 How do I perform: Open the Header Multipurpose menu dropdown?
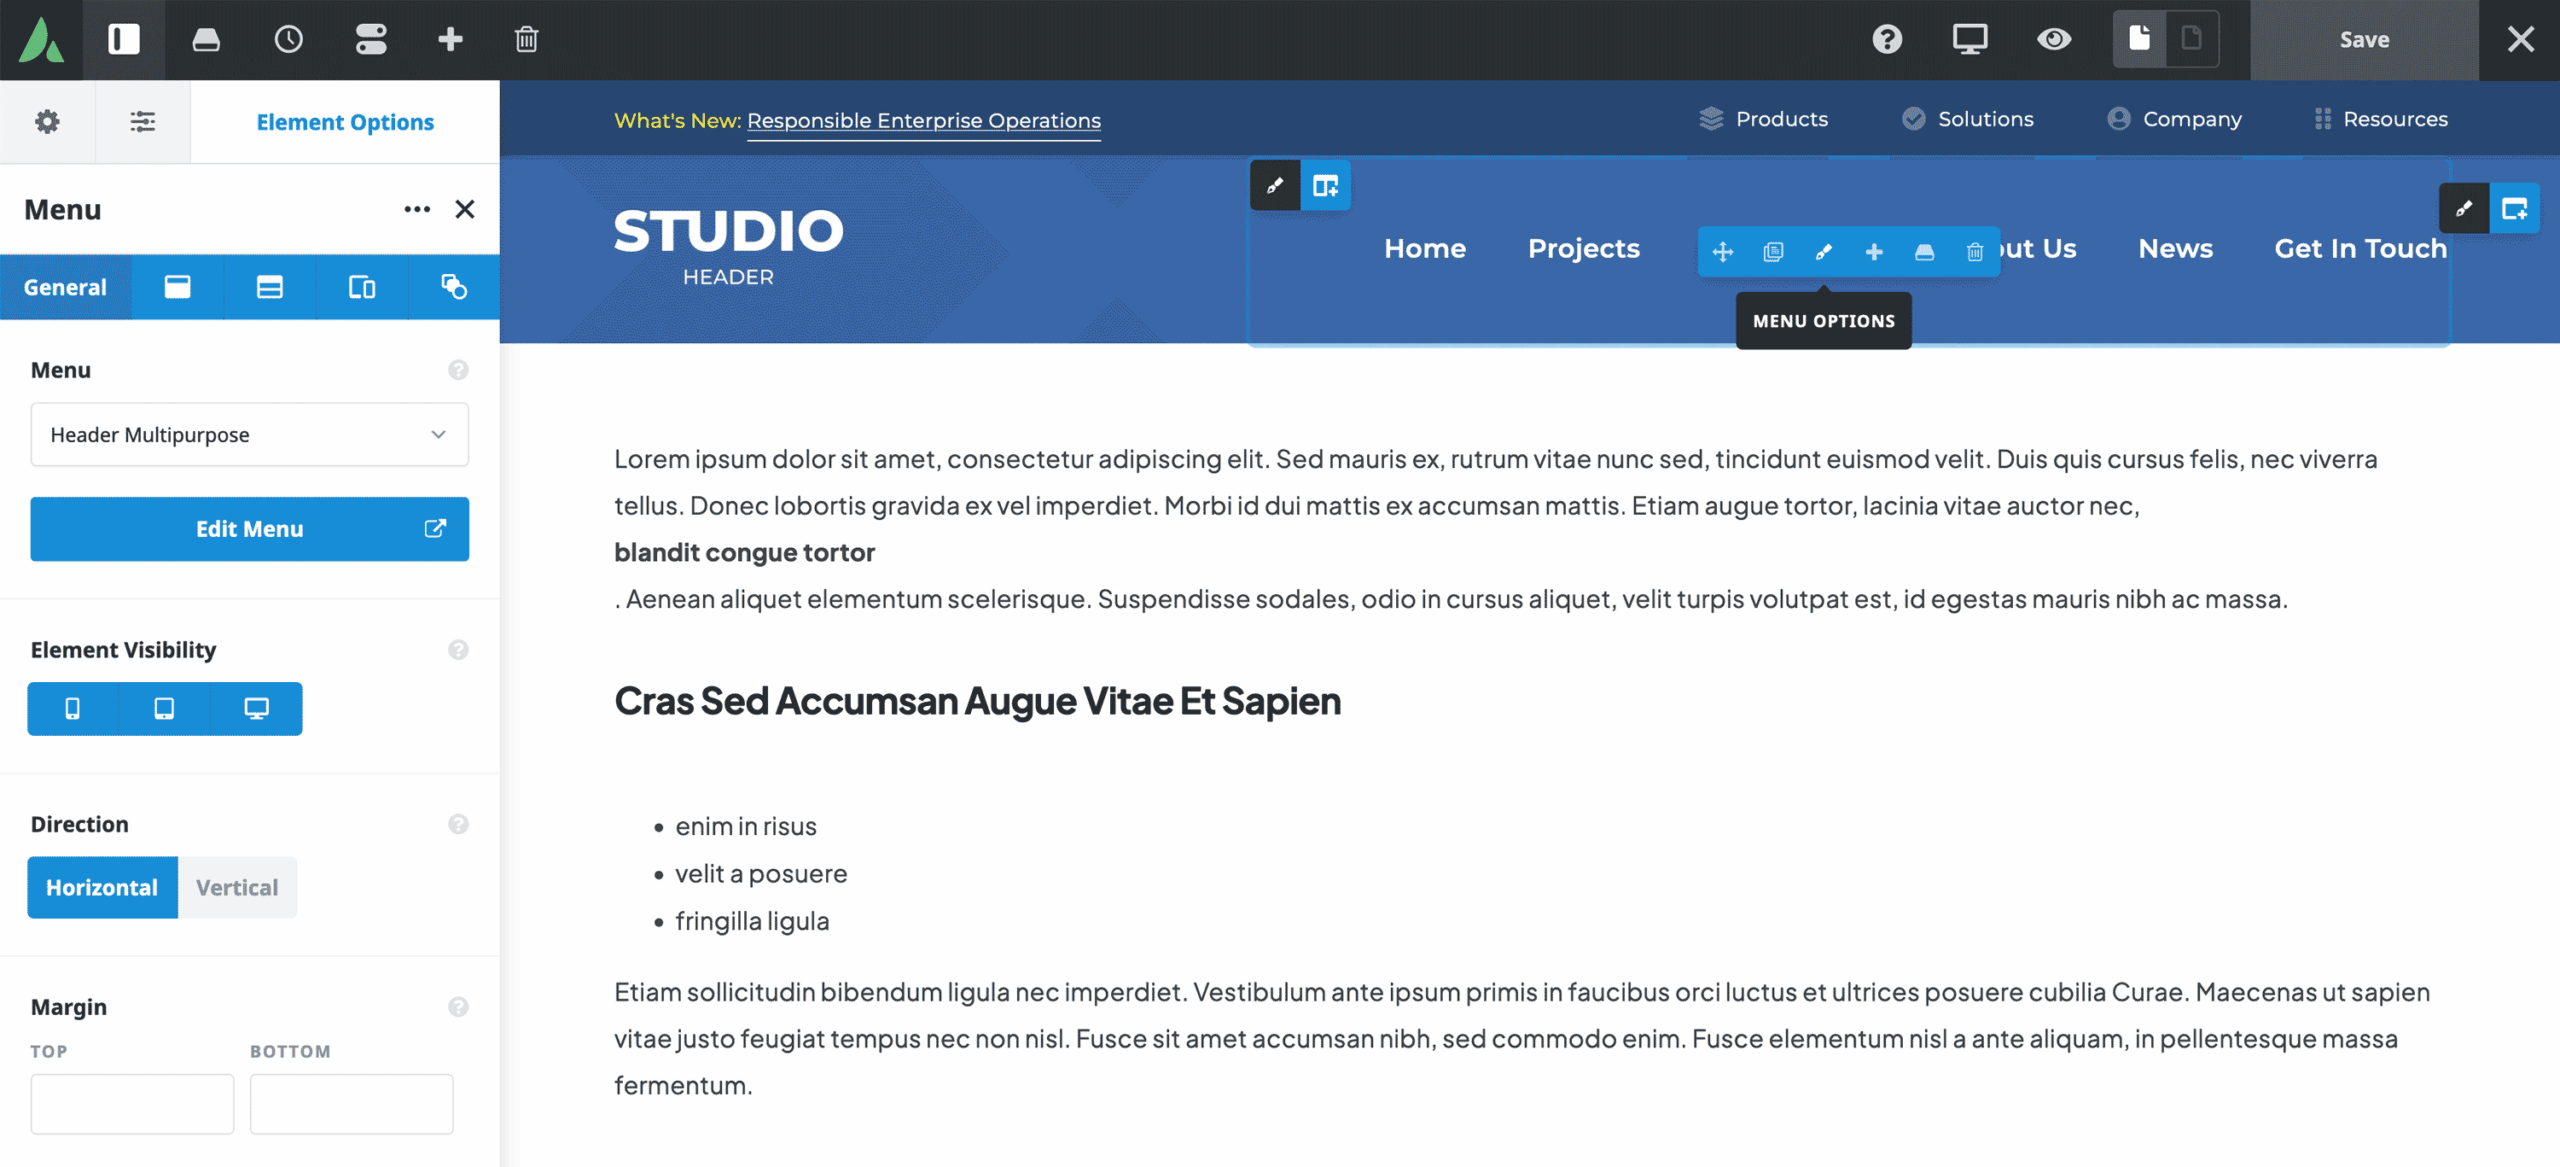click(x=249, y=434)
